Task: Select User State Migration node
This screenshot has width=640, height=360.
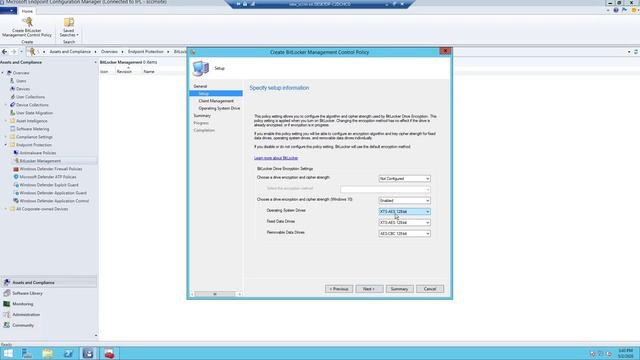Action: click(34, 113)
